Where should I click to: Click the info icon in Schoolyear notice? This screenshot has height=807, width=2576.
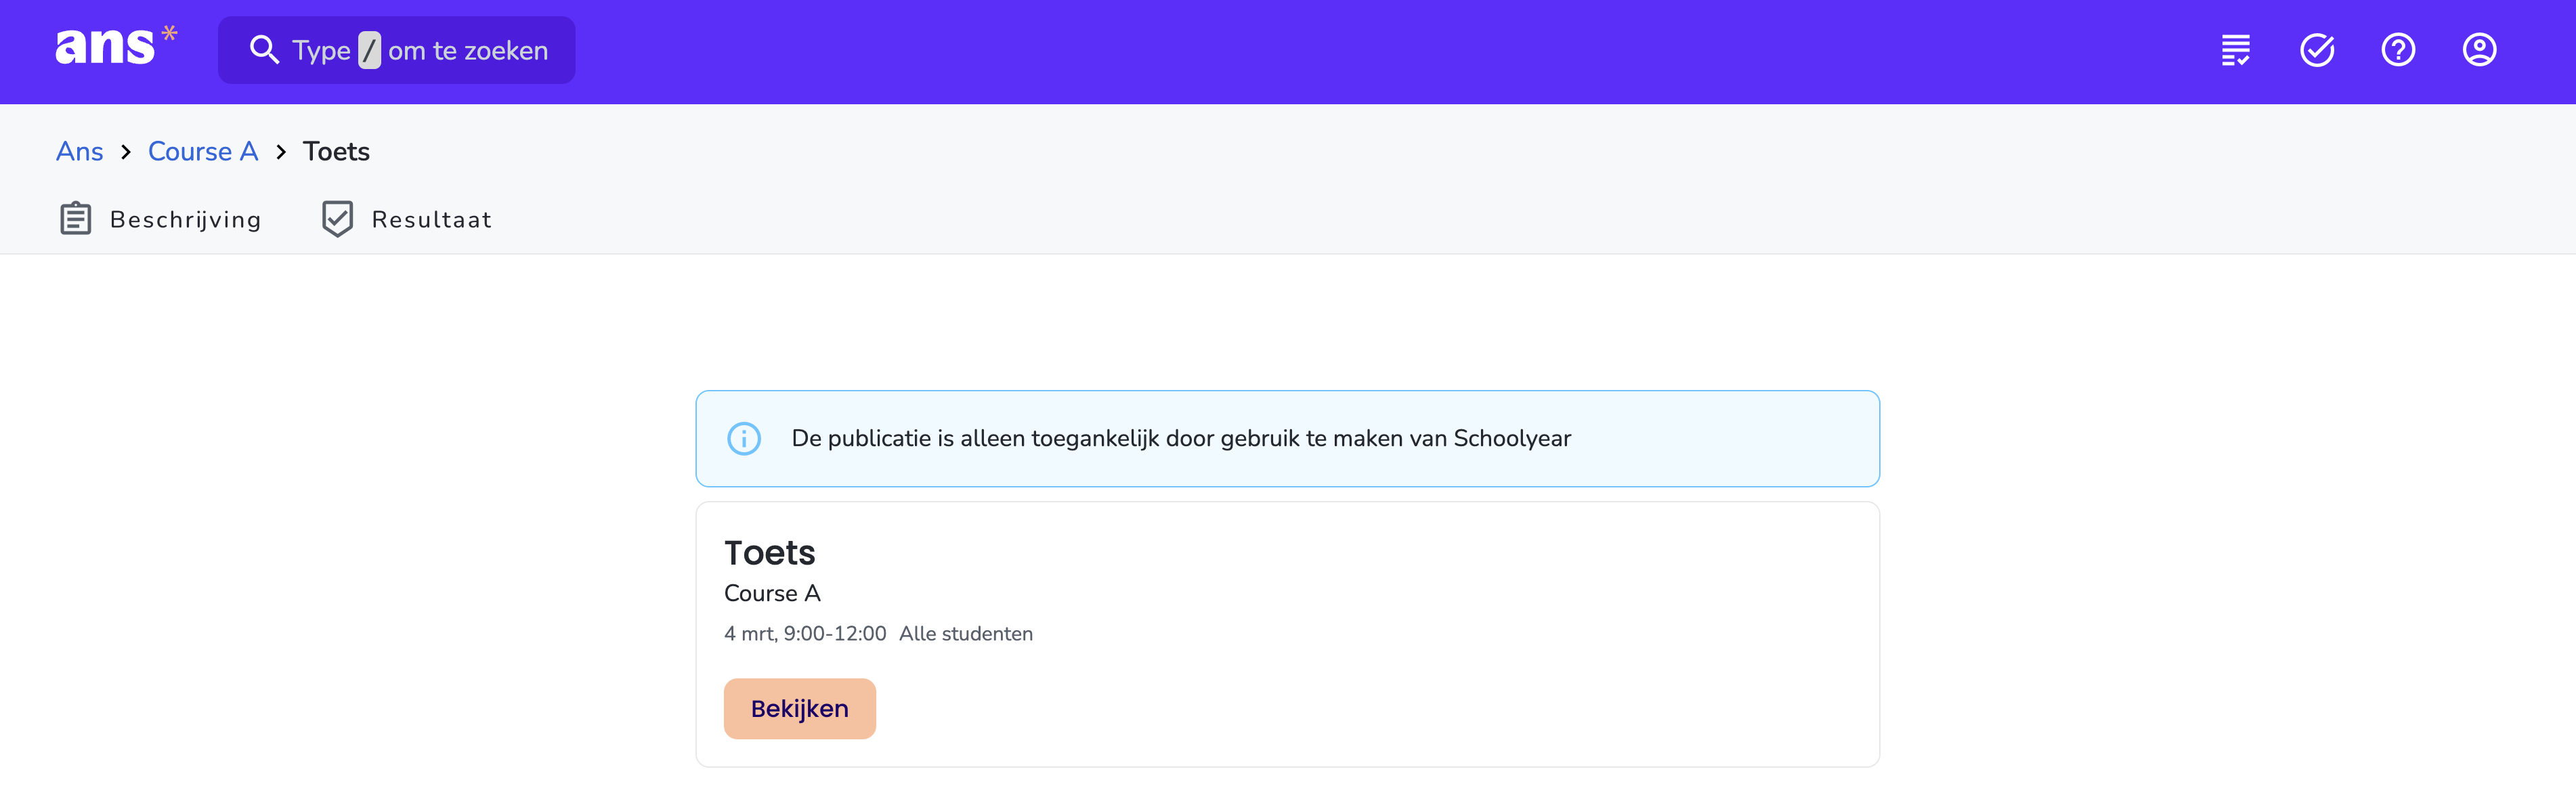(744, 439)
